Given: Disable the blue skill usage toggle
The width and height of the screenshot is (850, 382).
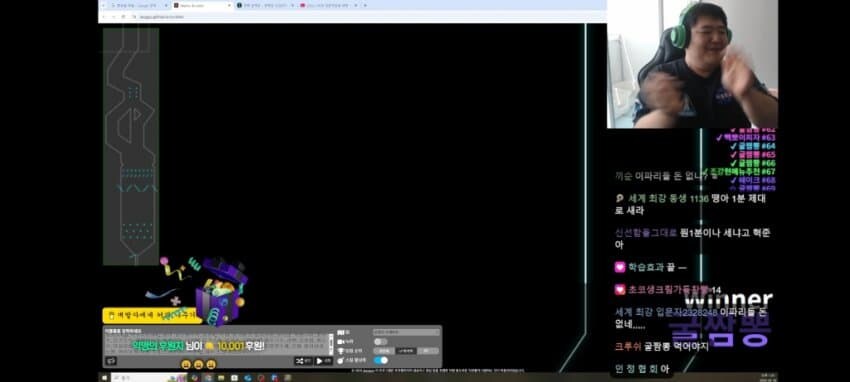Looking at the screenshot, I should coord(381,360).
